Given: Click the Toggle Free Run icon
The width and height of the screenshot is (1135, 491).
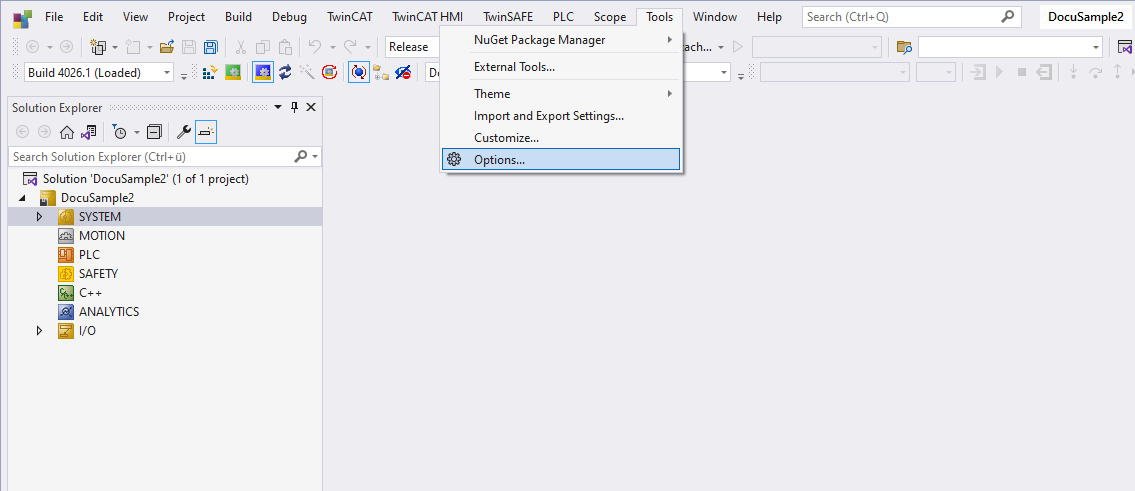Looking at the screenshot, I should click(x=330, y=72).
